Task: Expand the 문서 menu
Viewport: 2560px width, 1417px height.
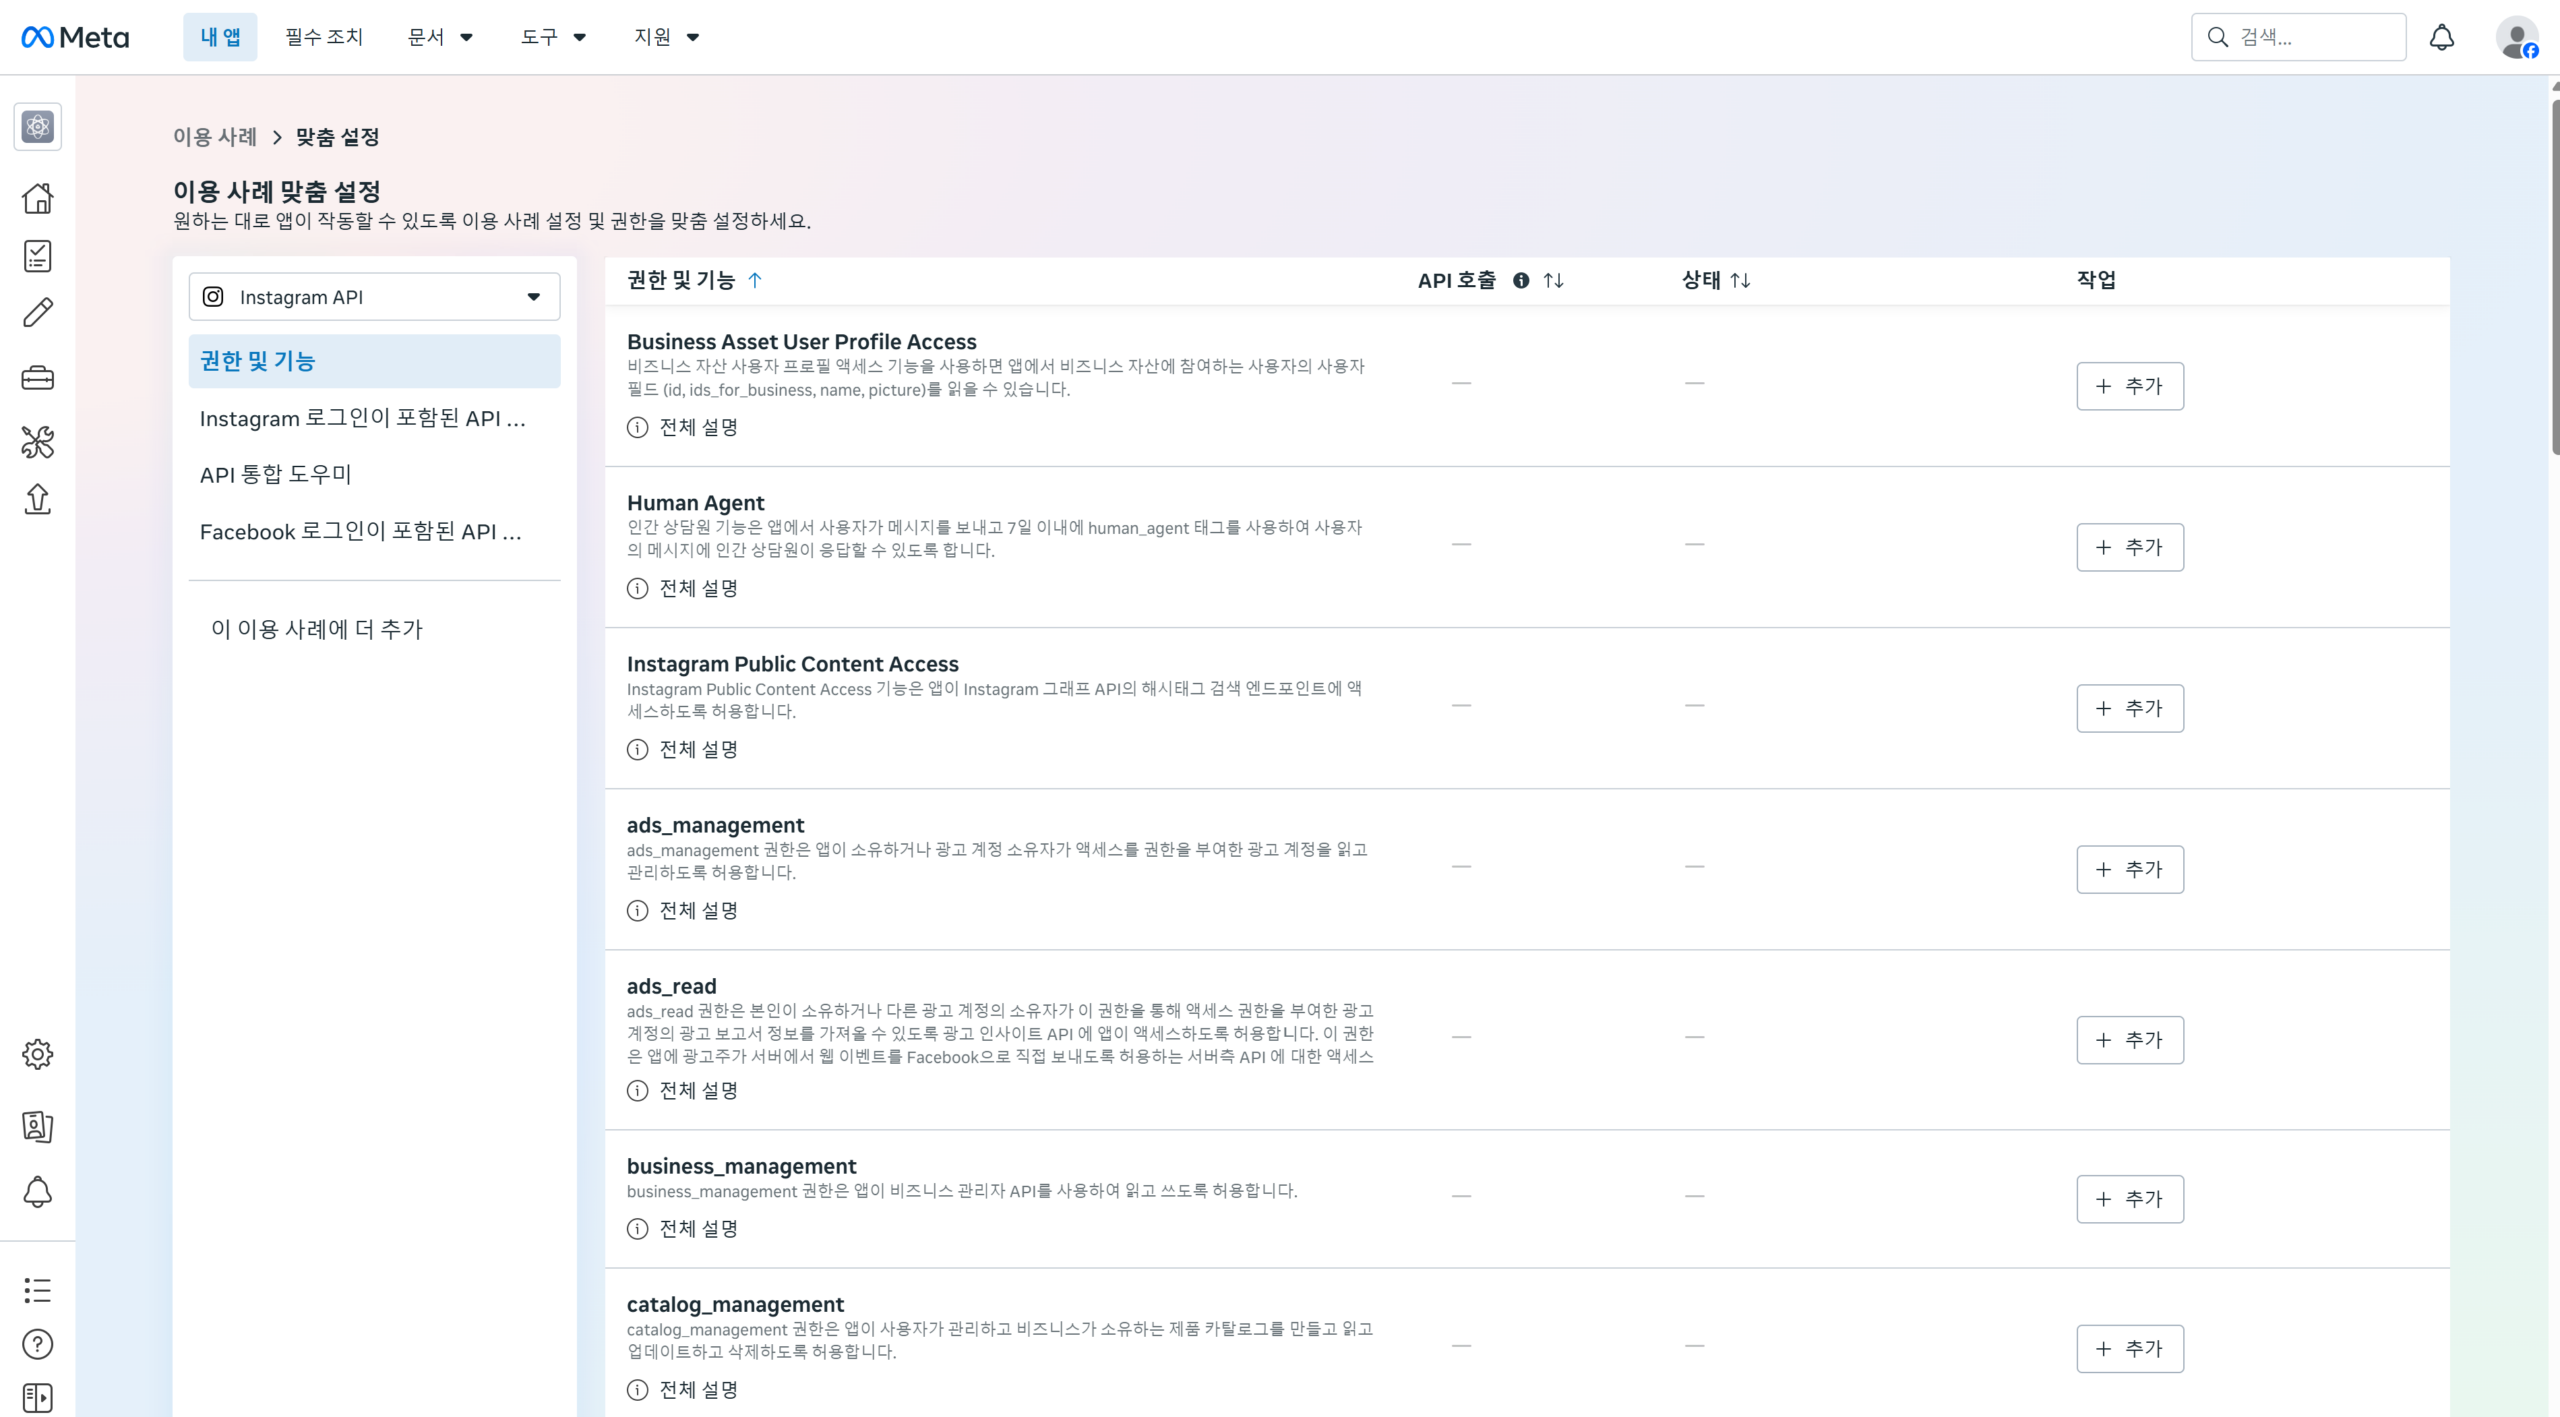Action: (440, 37)
